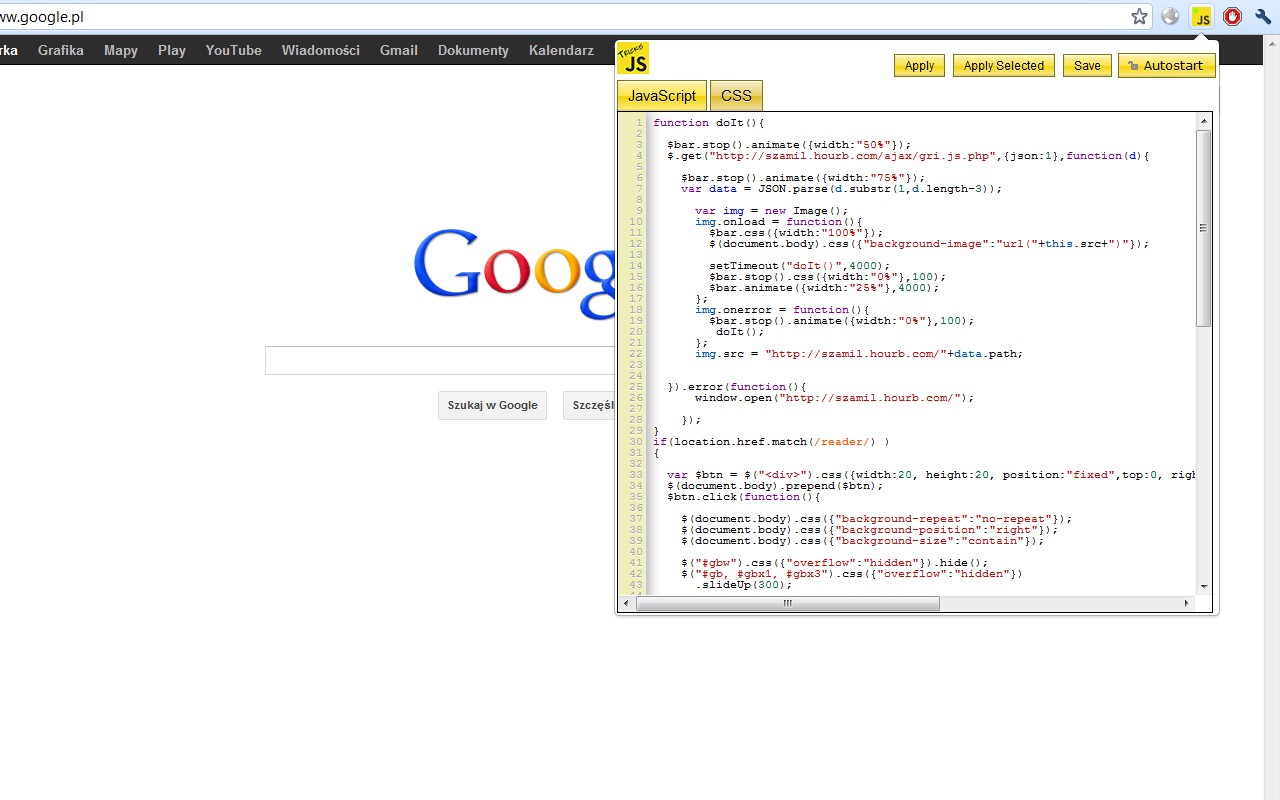Open Mapy in Google bar
Viewport: 1280px width, 800px height.
(x=121, y=50)
